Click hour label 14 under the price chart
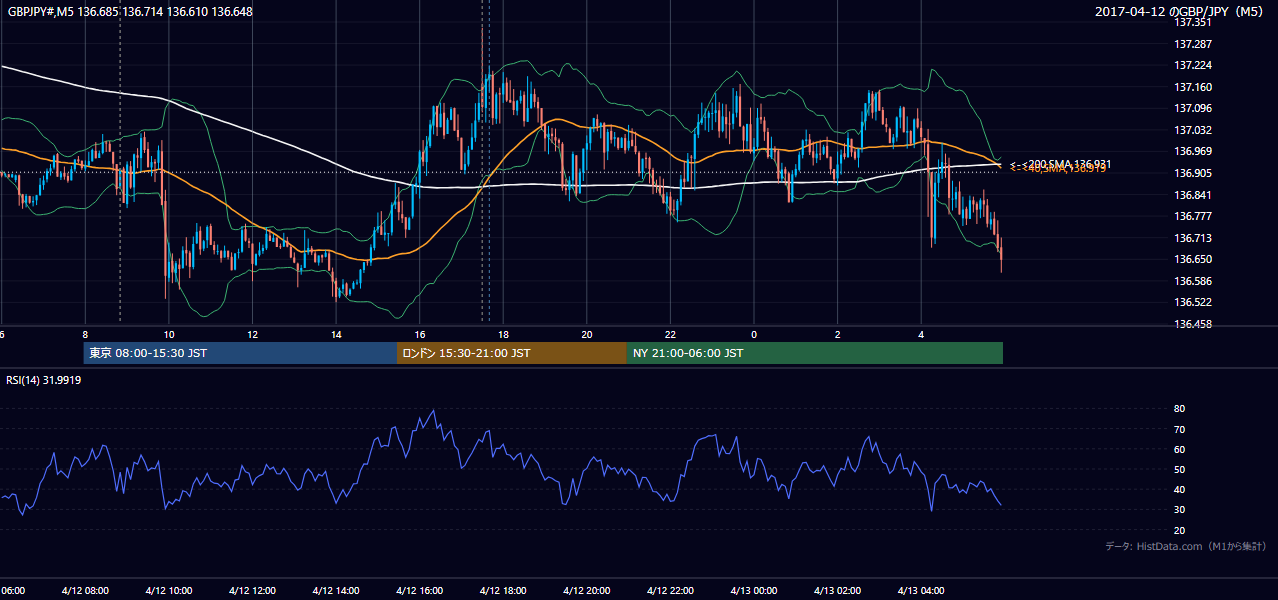Image resolution: width=1278 pixels, height=600 pixels. click(x=336, y=334)
